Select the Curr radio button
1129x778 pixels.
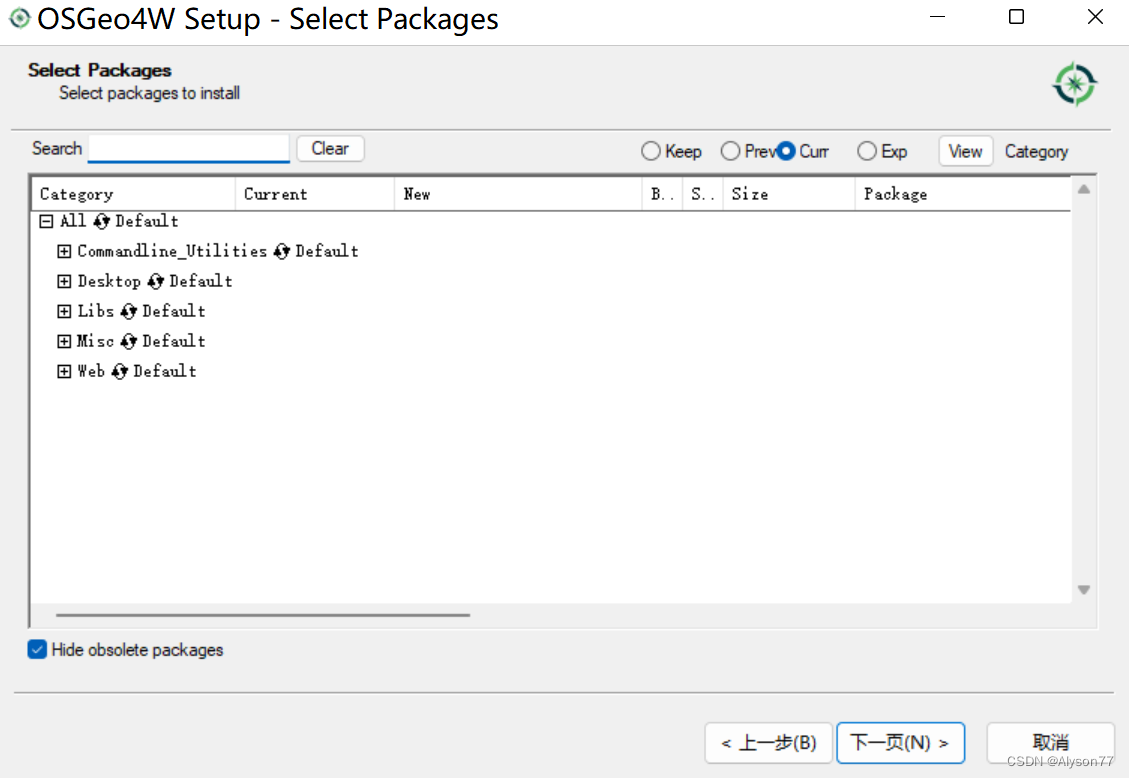click(x=786, y=151)
